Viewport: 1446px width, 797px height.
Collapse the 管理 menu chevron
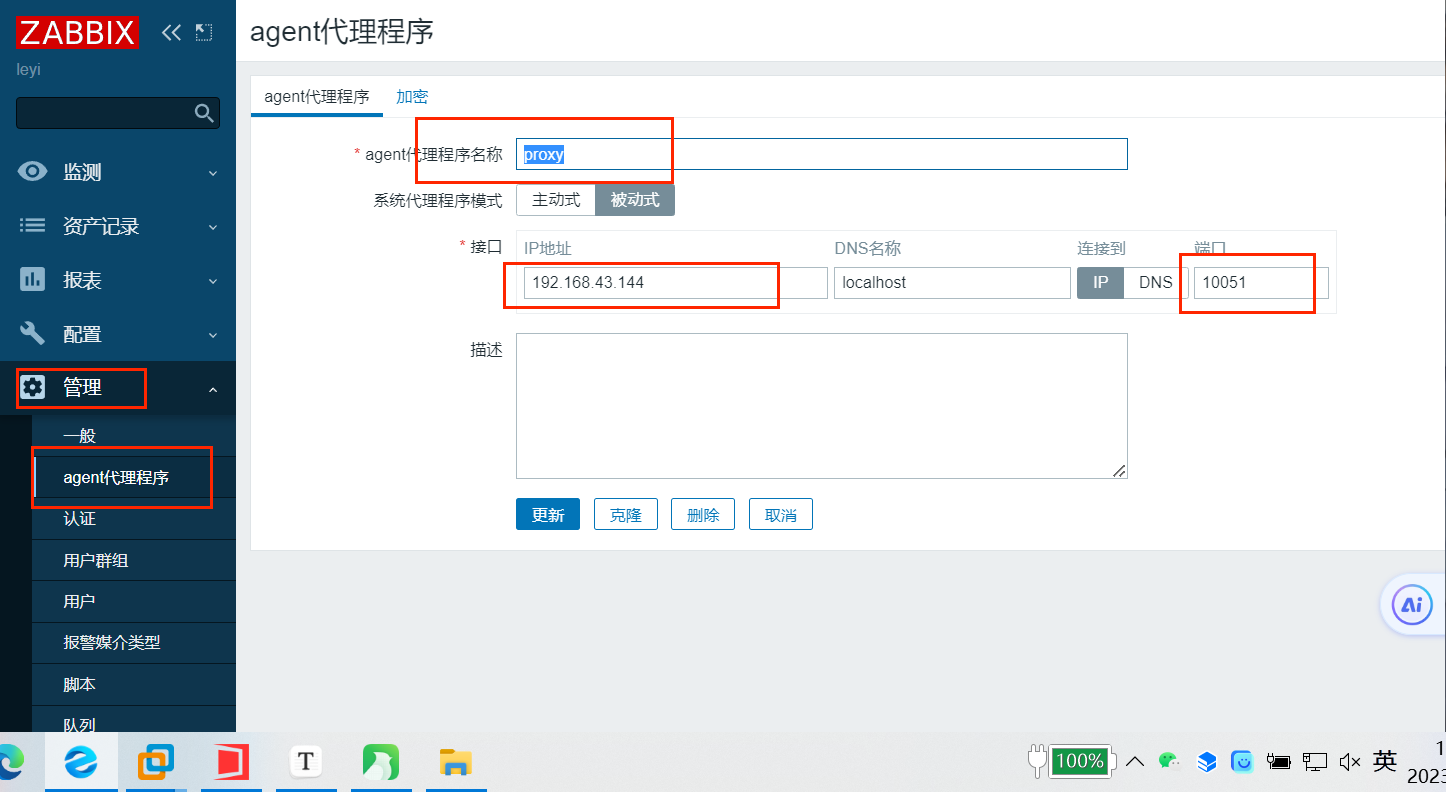click(212, 389)
